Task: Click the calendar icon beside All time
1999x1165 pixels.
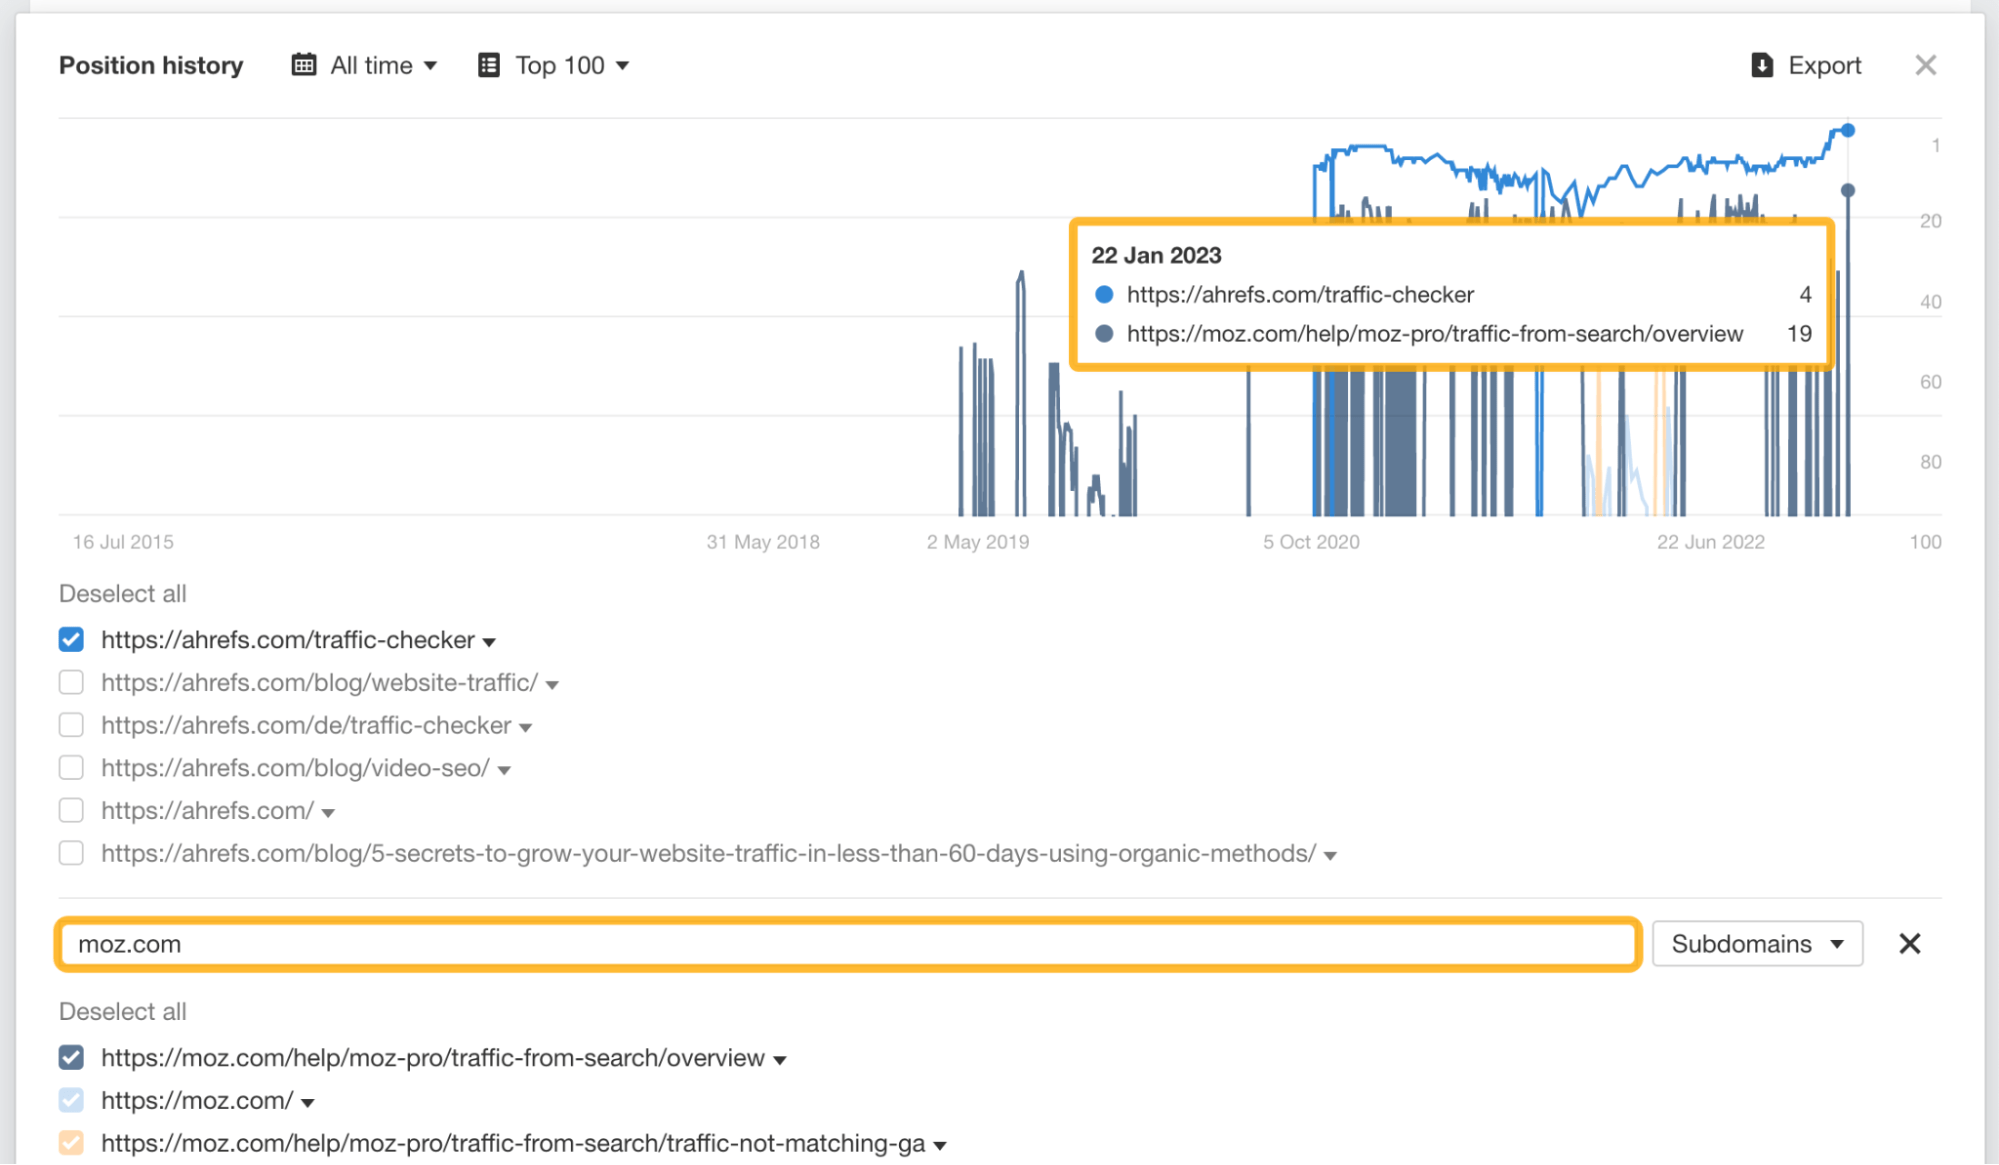Action: tap(303, 64)
